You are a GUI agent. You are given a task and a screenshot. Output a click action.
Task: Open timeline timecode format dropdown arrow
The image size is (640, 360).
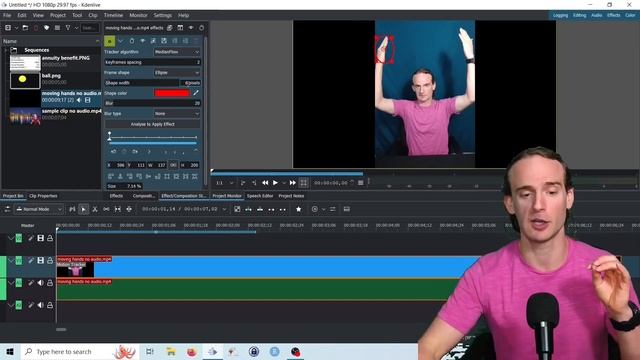click(224, 209)
